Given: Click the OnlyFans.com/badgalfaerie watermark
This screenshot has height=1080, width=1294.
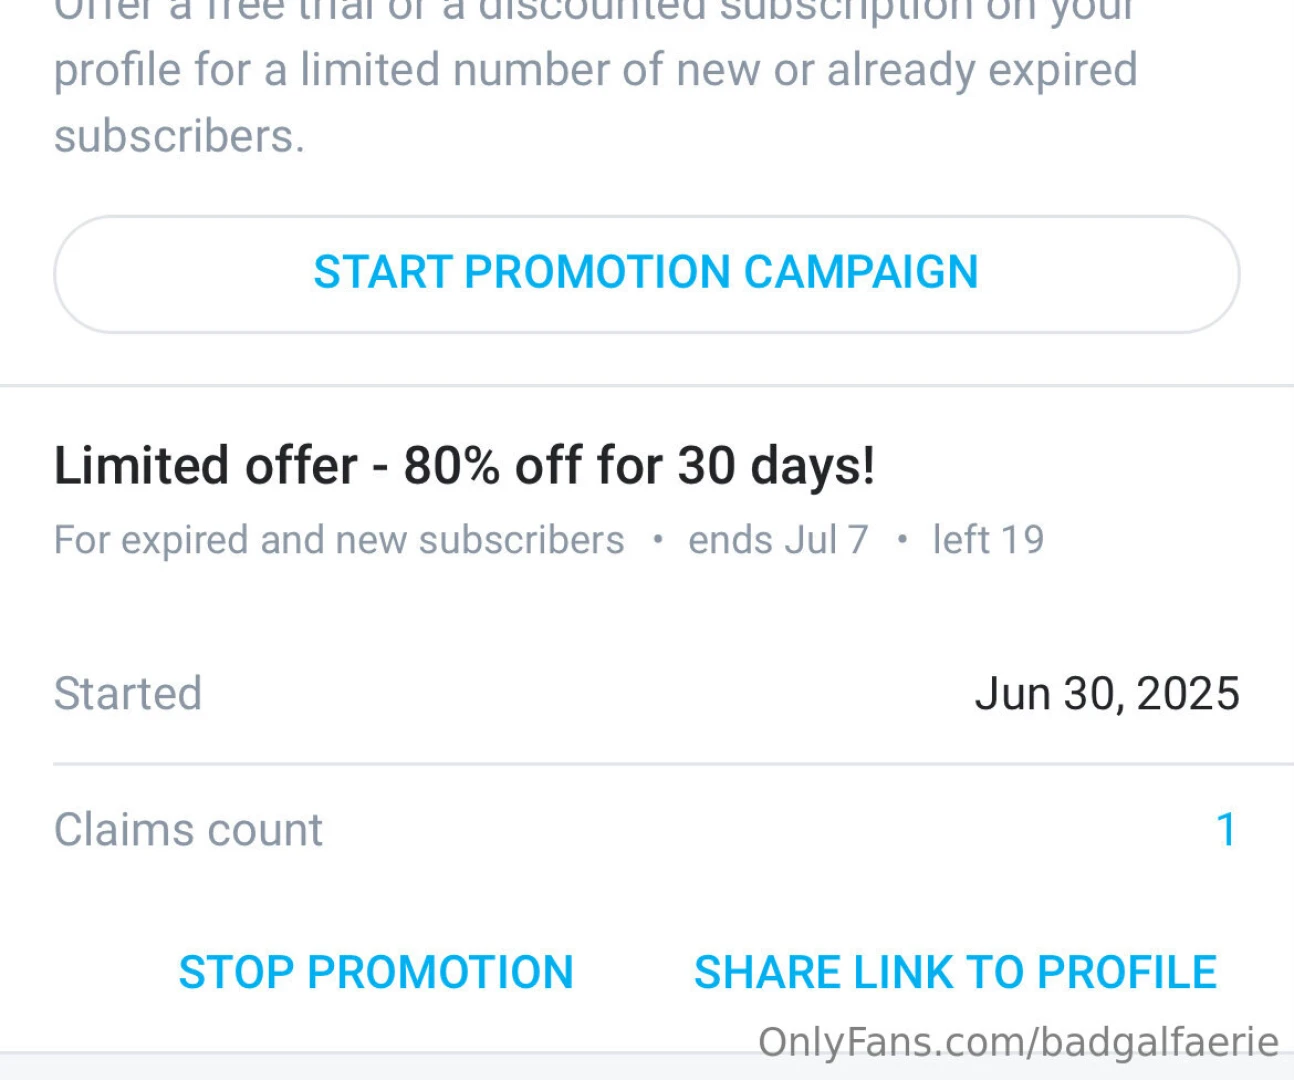Looking at the screenshot, I should 1018,1042.
